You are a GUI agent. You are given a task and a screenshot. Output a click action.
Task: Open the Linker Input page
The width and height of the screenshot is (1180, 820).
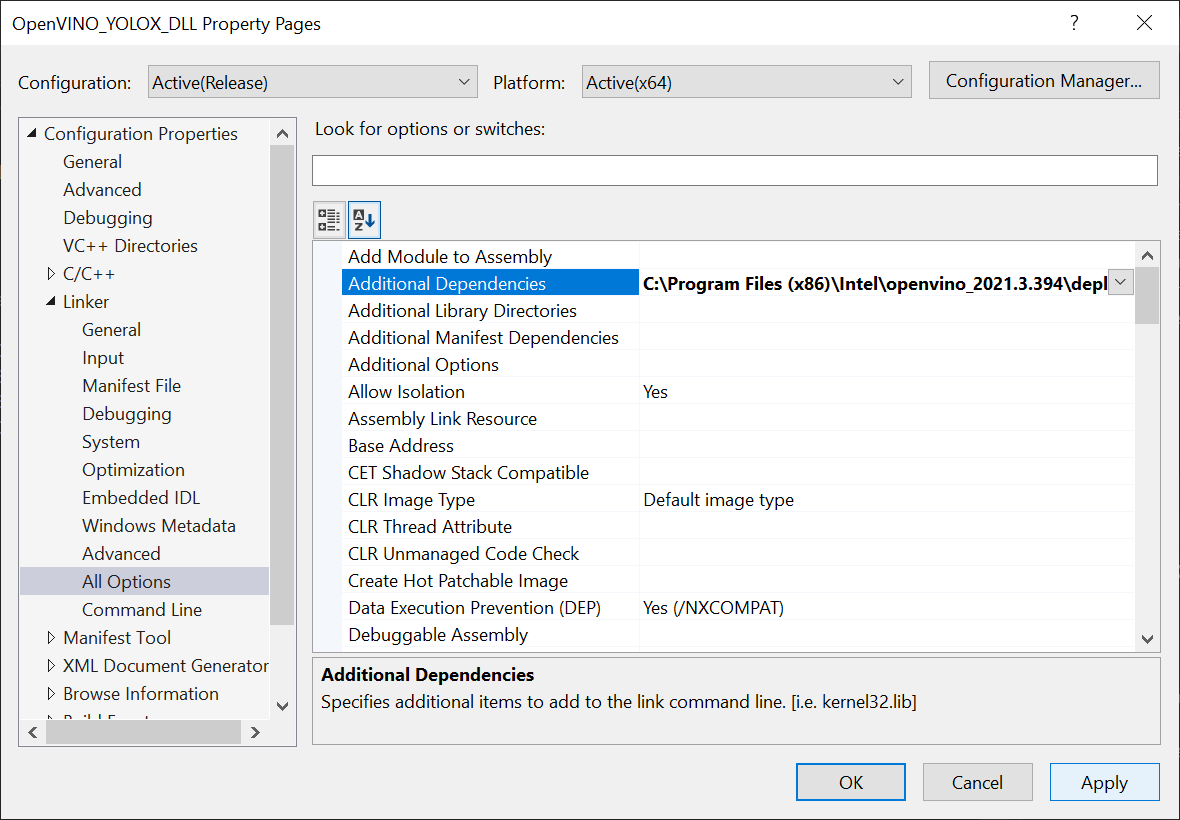(103, 358)
